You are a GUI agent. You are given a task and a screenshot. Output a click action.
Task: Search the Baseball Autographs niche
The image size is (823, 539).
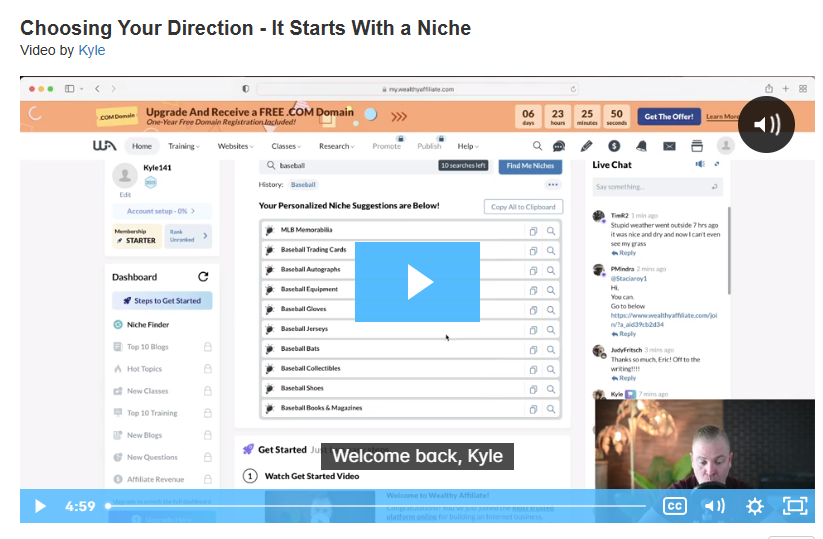[551, 270]
